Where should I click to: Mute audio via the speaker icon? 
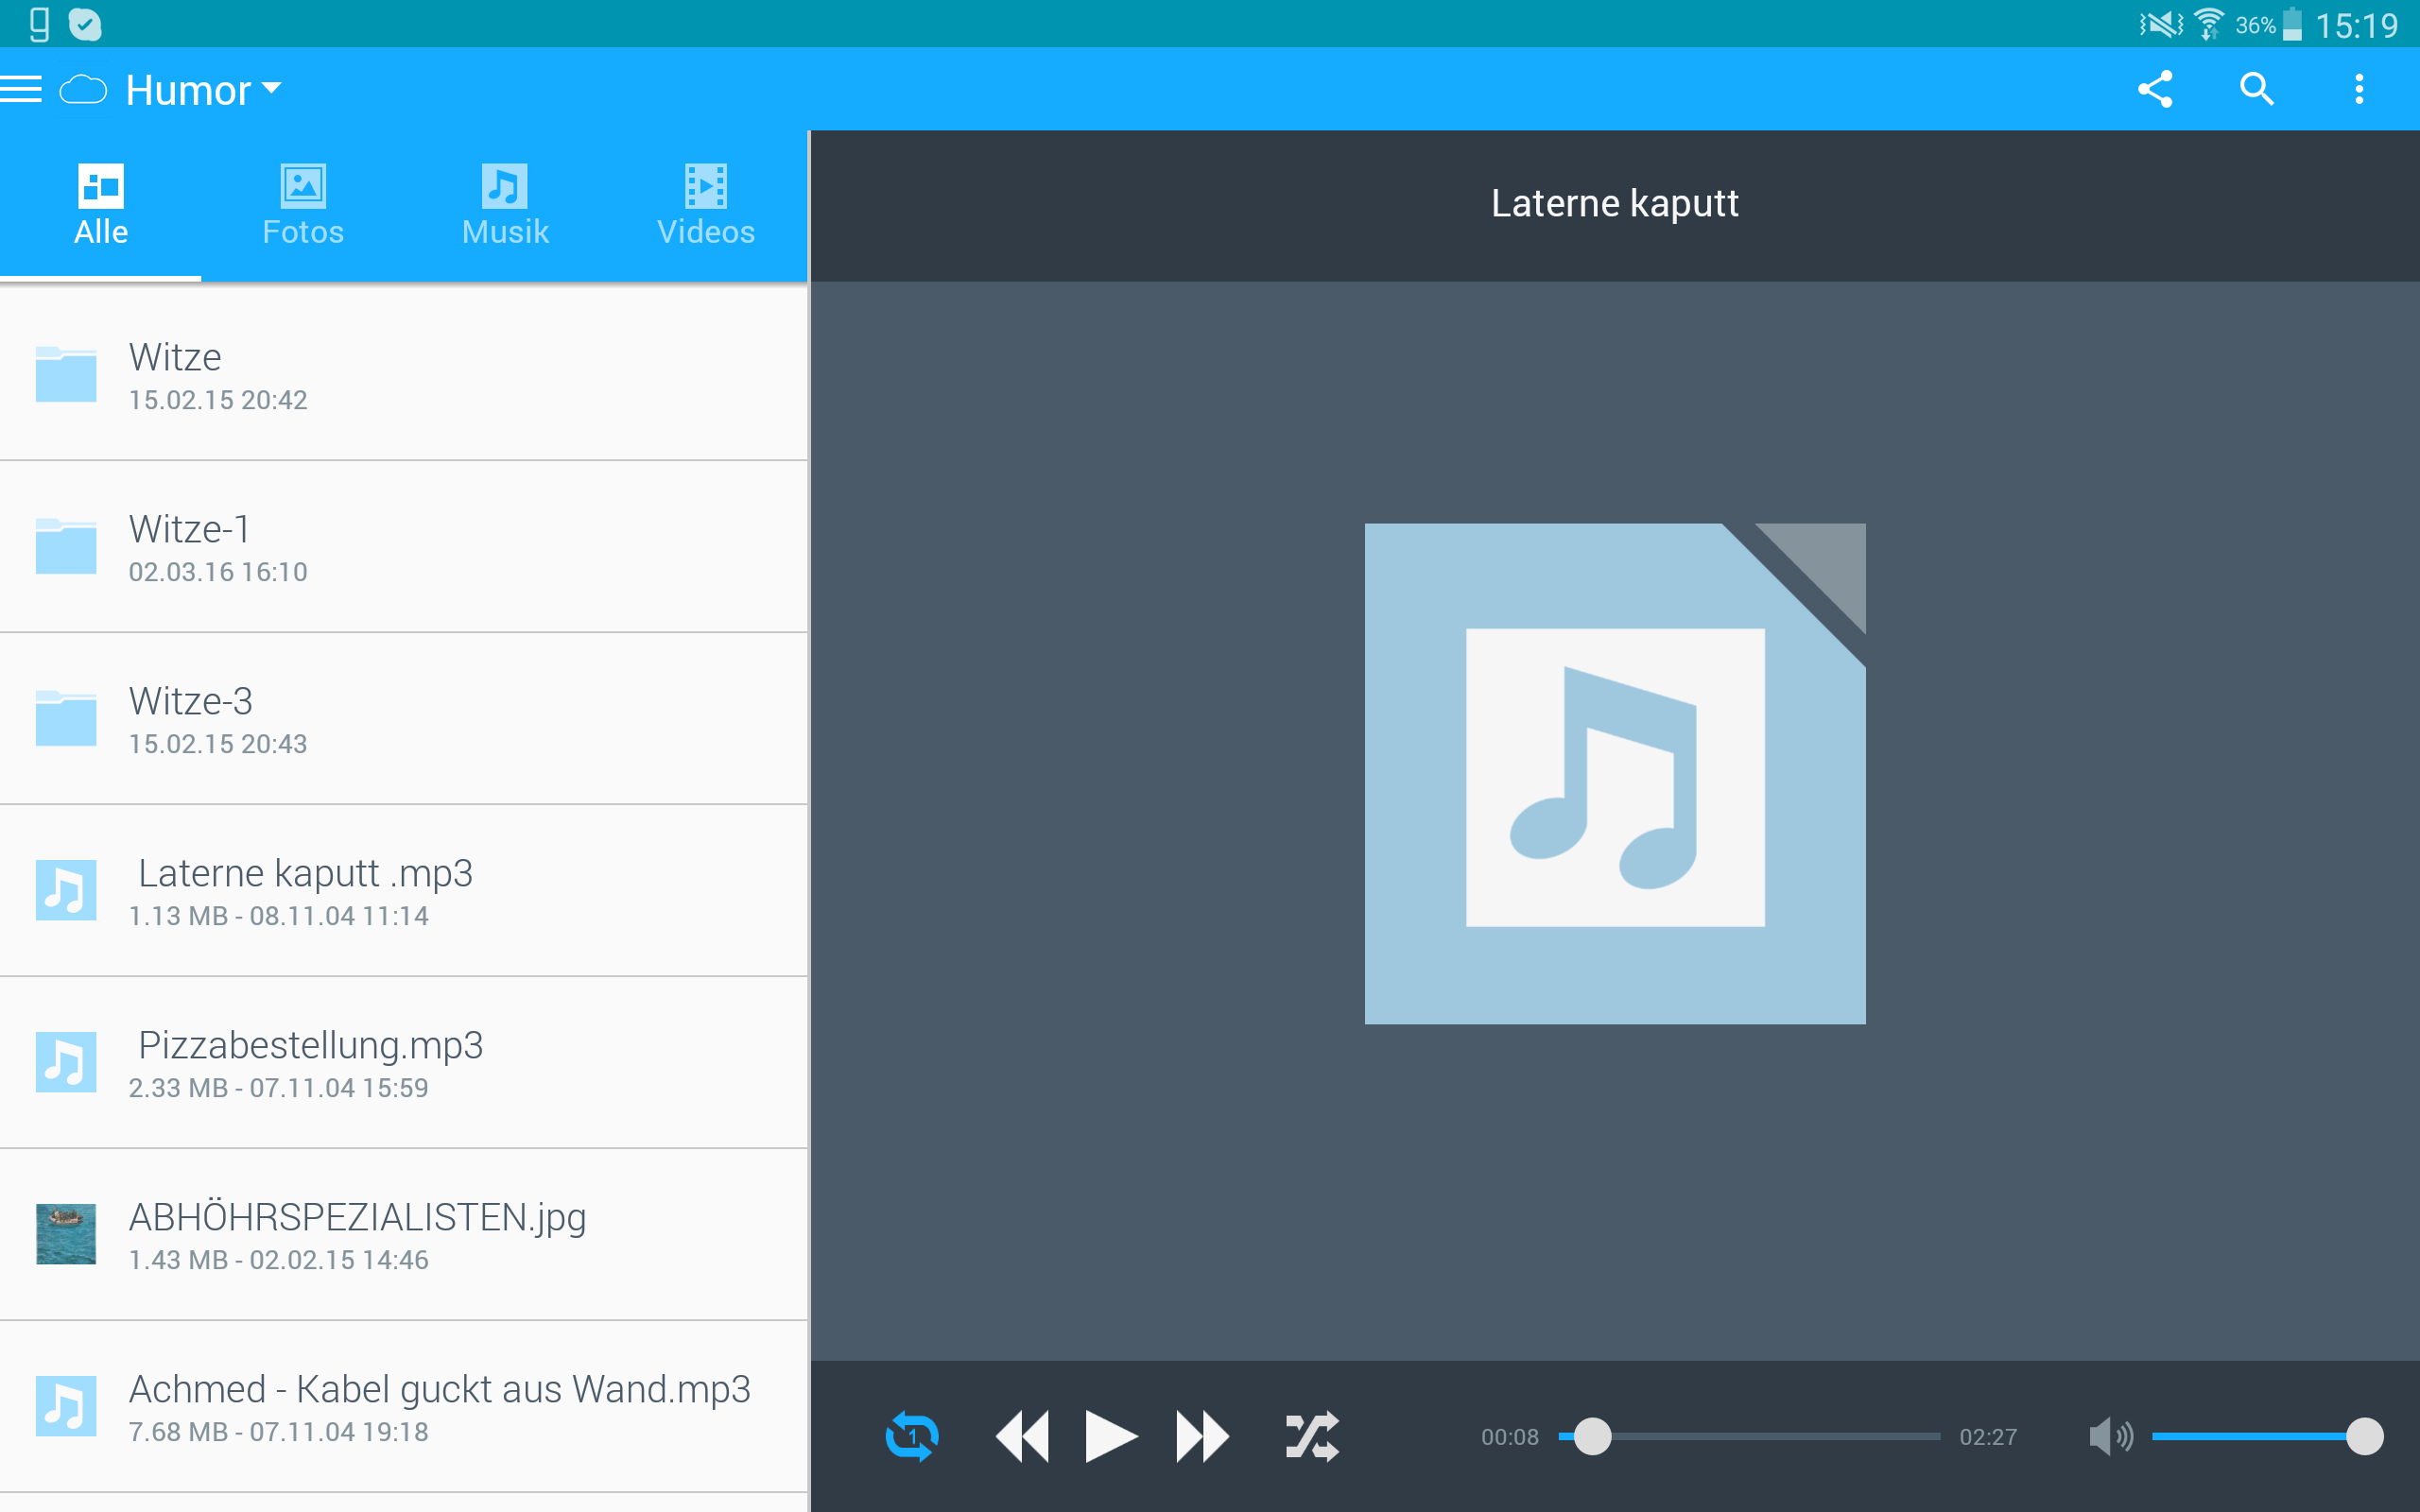pyautogui.click(x=2110, y=1436)
